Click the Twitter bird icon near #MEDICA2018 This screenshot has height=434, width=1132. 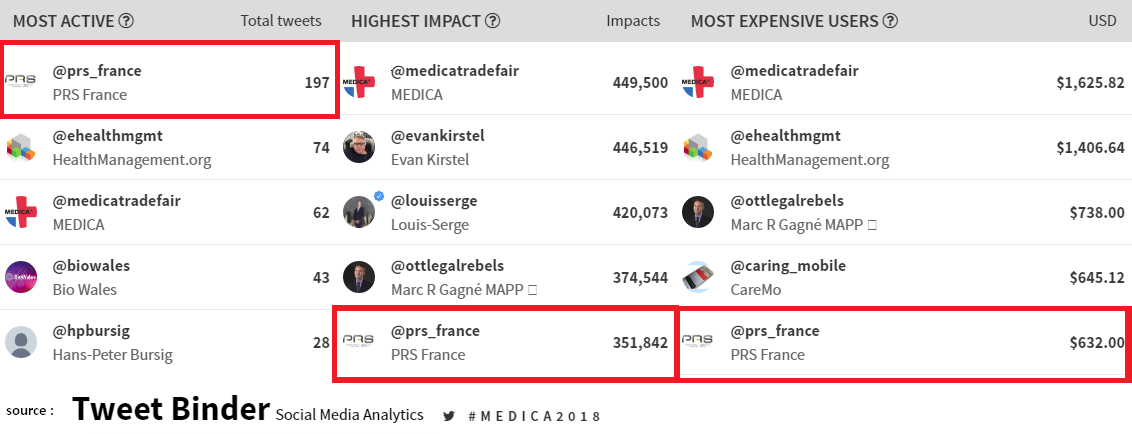pos(449,417)
